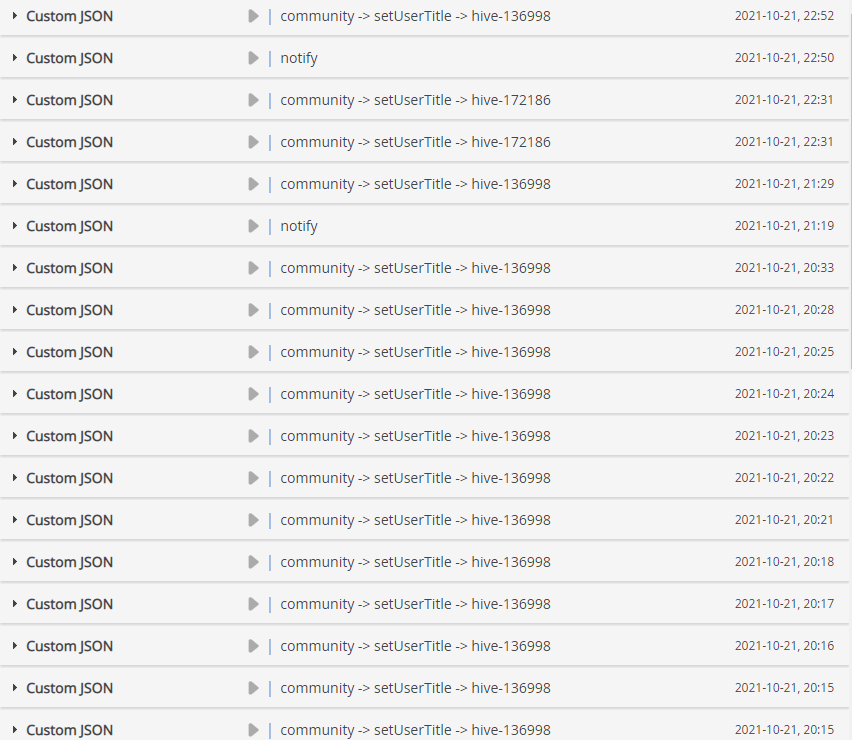Select setUserTitle hive-136998 text at 22:52

(415, 16)
